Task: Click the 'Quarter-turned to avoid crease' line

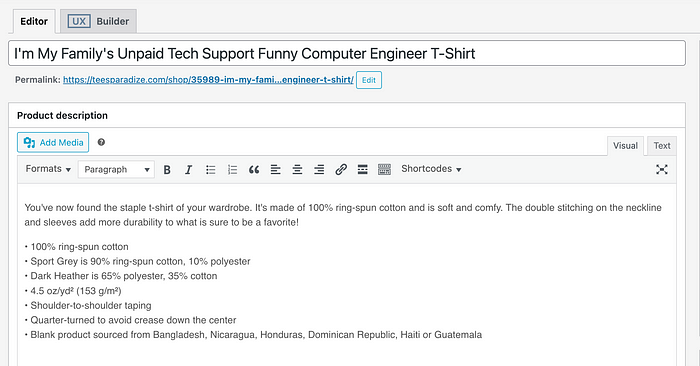Action: click(x=130, y=320)
